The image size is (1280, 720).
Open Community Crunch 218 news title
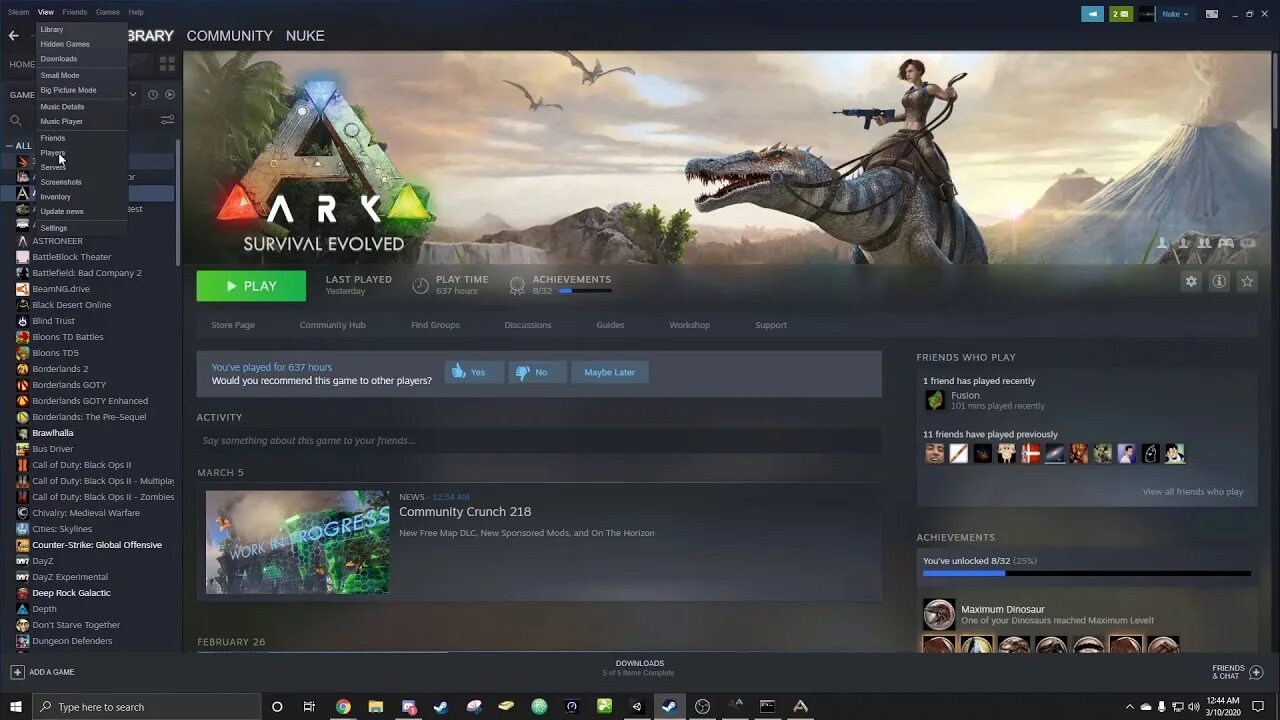(x=465, y=512)
